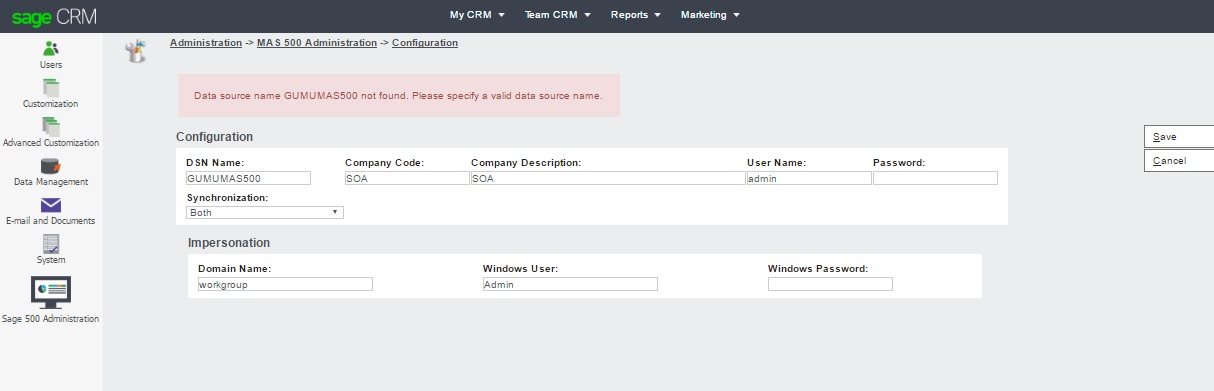This screenshot has height=391, width=1214.
Task: Open the Reports menu
Action: tap(636, 15)
